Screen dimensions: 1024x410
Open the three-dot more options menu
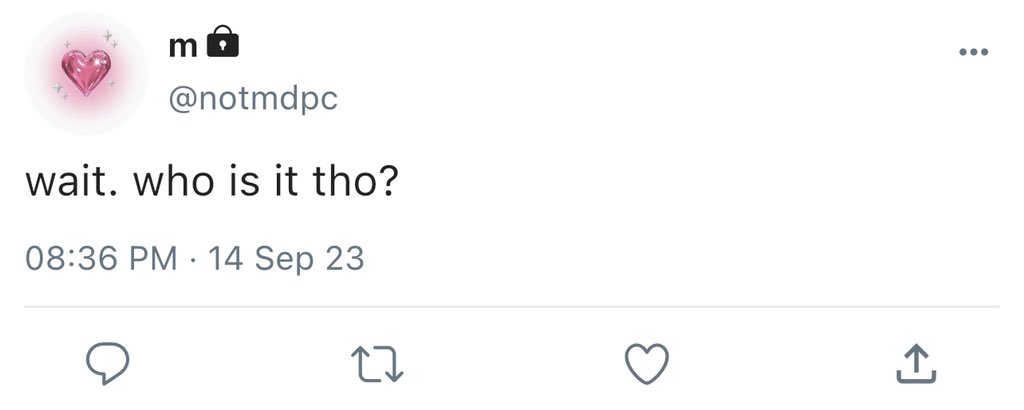click(x=974, y=51)
